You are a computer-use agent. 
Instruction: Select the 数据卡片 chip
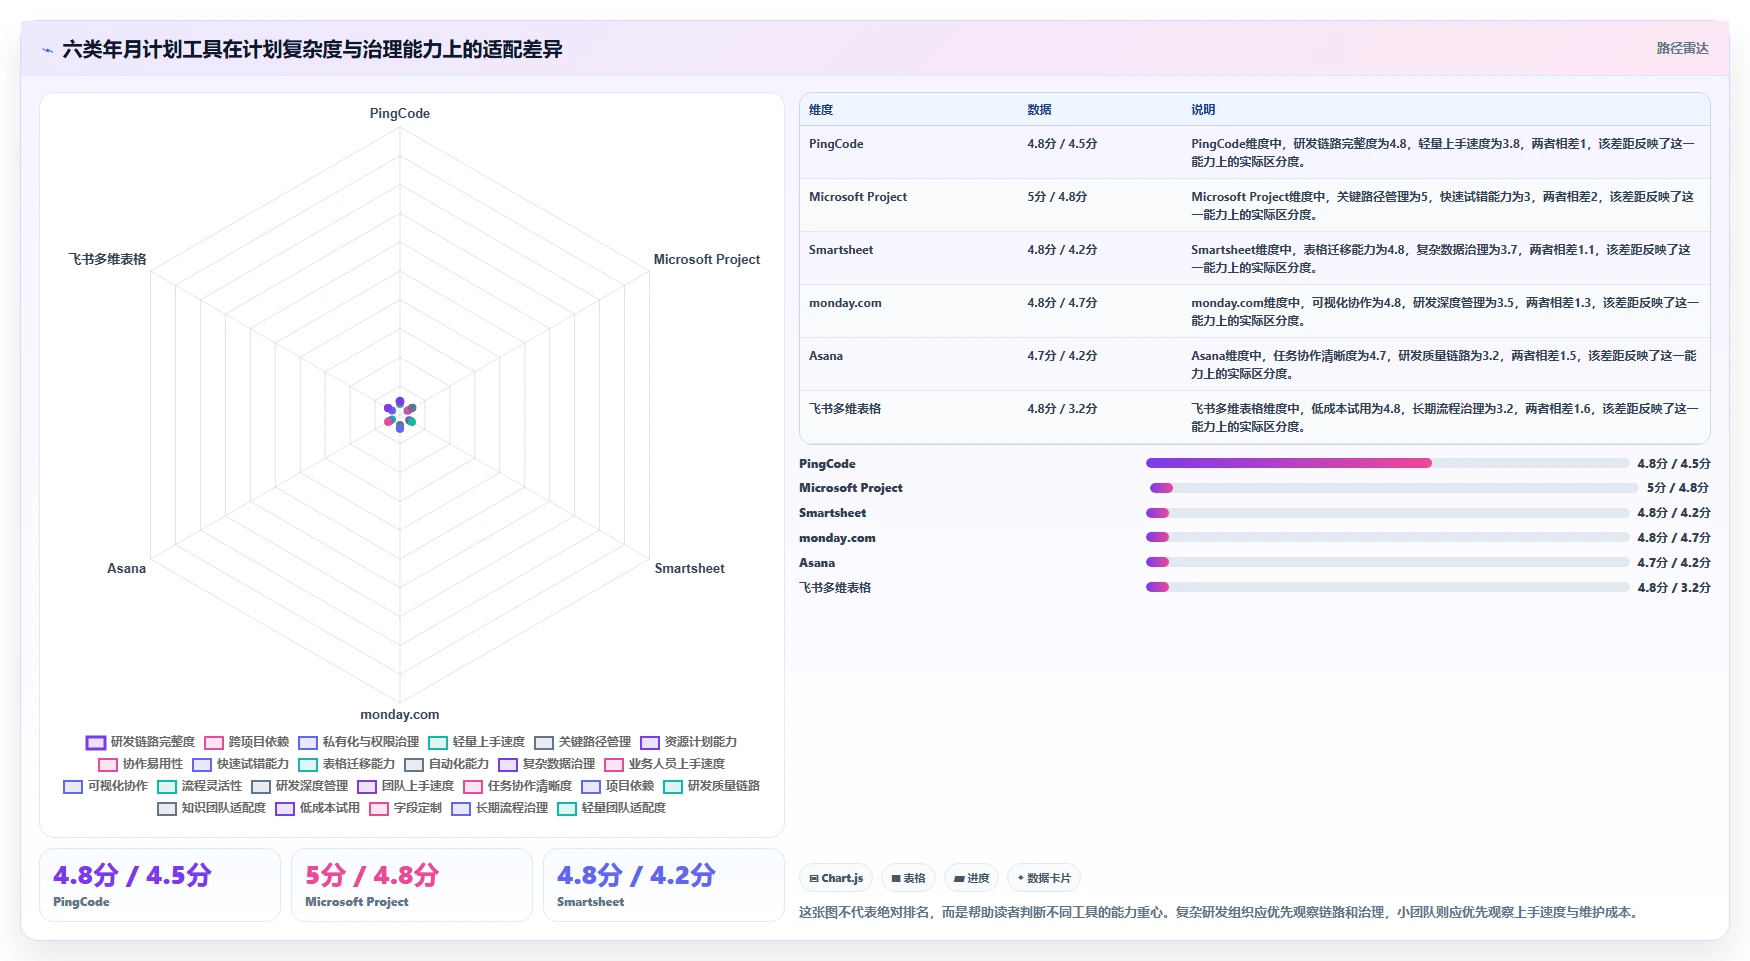tap(1044, 878)
